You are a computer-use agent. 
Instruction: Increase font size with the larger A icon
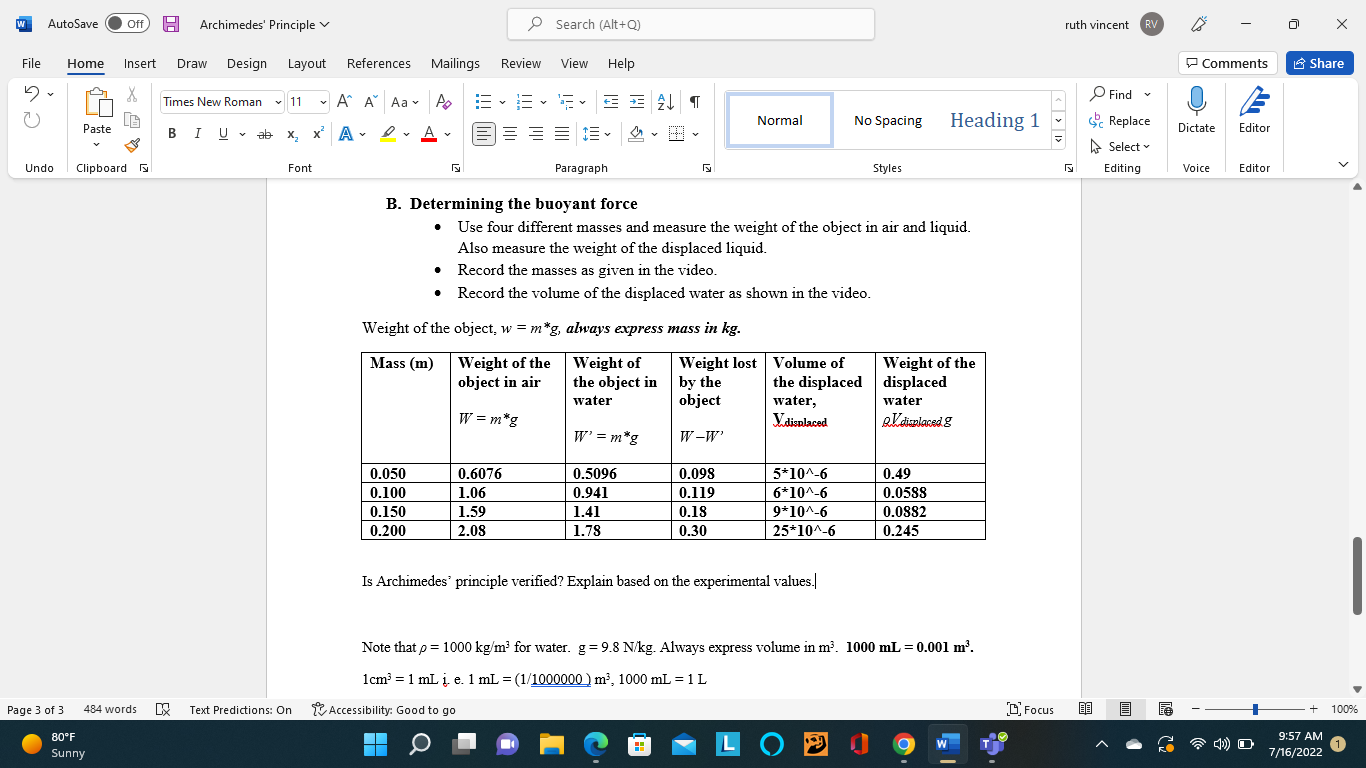click(x=343, y=102)
